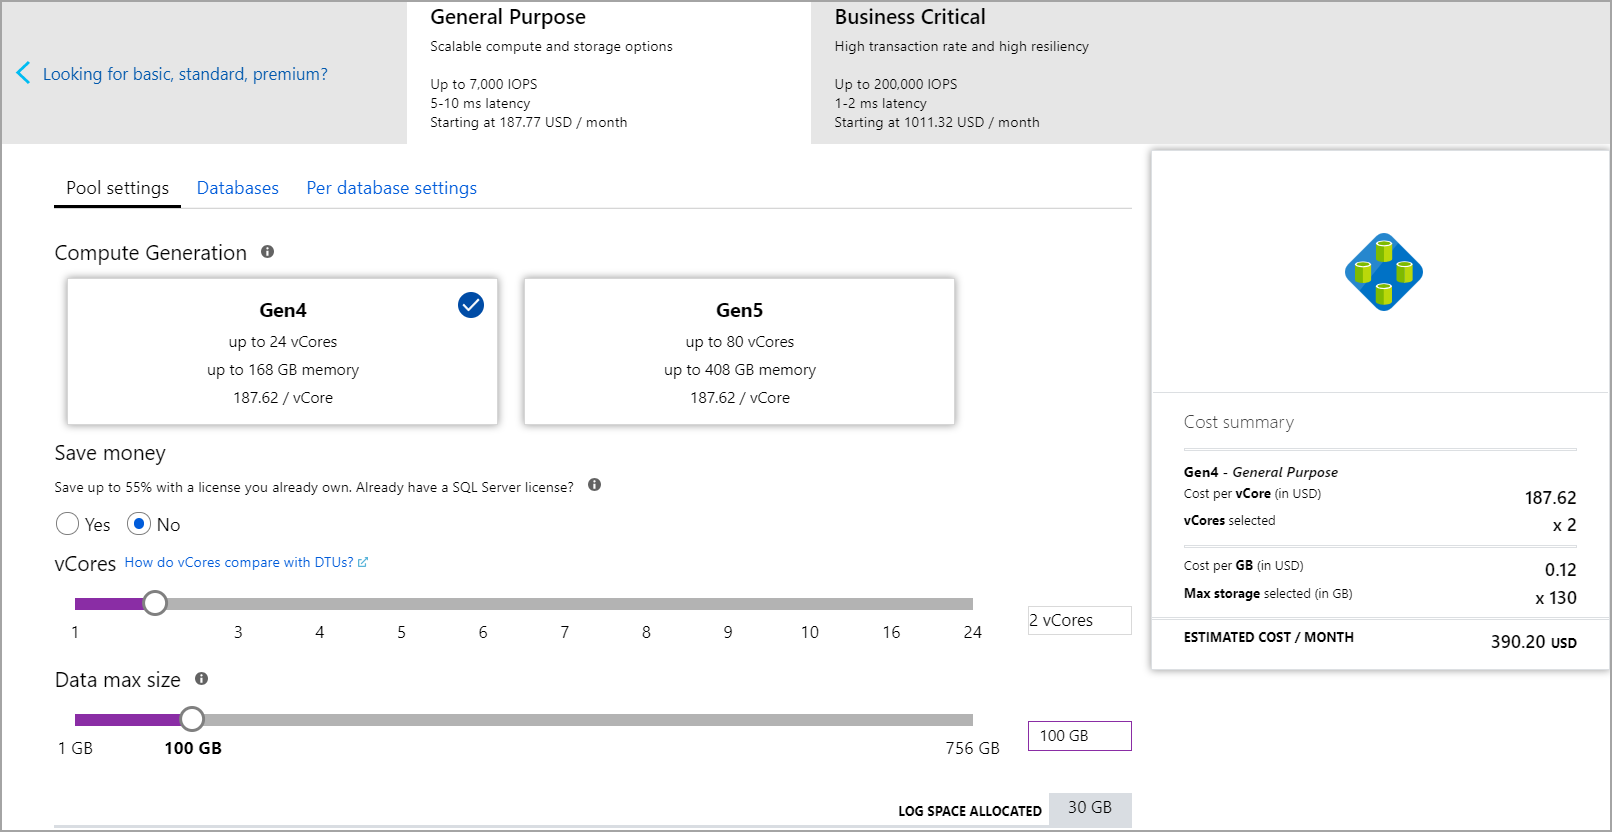Open the Per database settings tab
This screenshot has width=1612, height=832.
(x=392, y=188)
